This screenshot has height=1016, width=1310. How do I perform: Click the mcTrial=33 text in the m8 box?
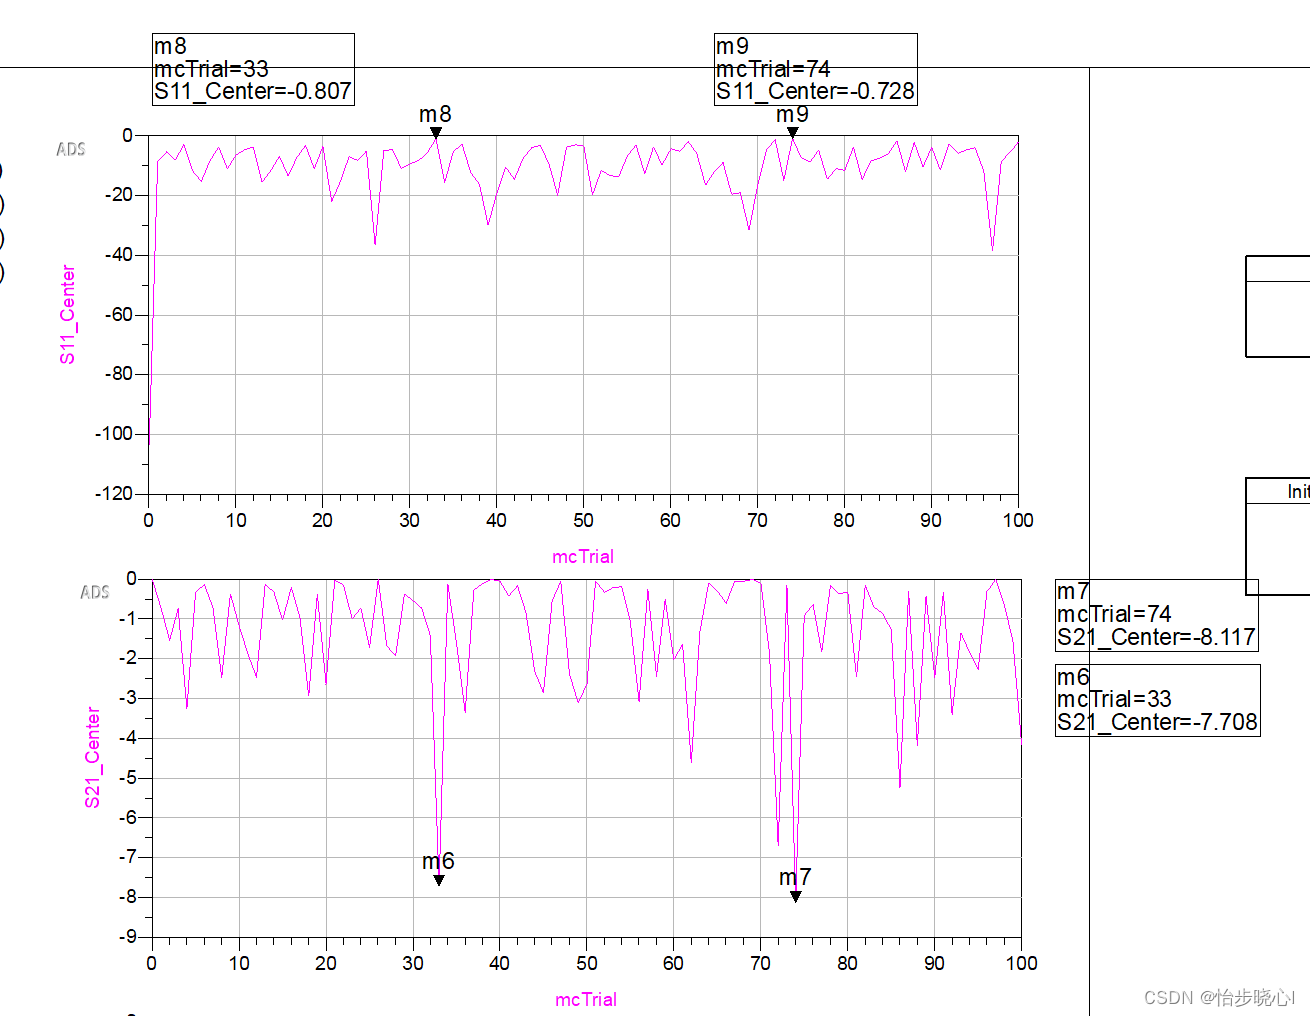pyautogui.click(x=211, y=69)
